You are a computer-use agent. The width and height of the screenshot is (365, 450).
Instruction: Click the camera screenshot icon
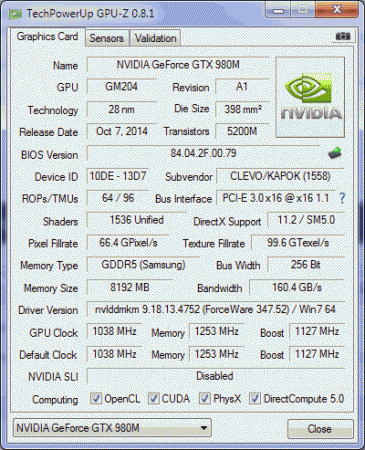pos(343,36)
